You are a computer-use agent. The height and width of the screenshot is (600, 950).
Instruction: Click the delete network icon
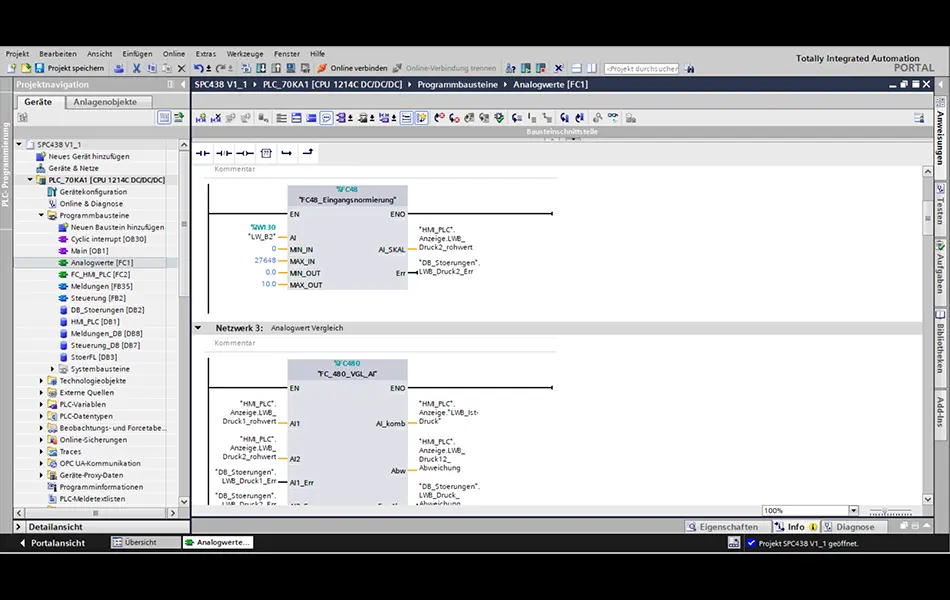point(216,118)
